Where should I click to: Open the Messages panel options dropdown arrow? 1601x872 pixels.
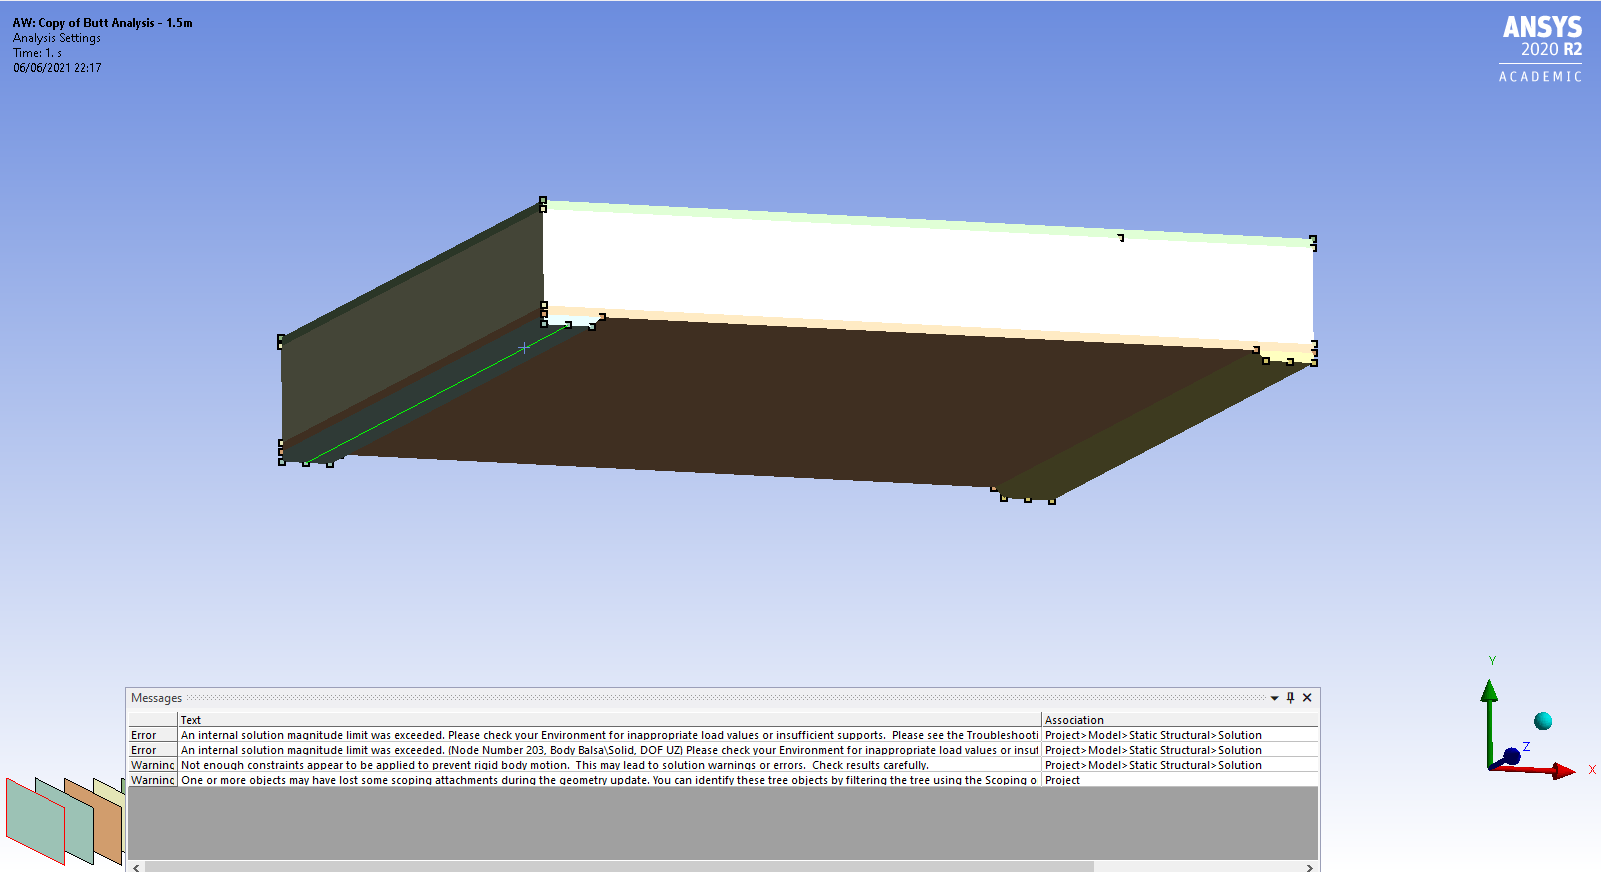pyautogui.click(x=1274, y=698)
